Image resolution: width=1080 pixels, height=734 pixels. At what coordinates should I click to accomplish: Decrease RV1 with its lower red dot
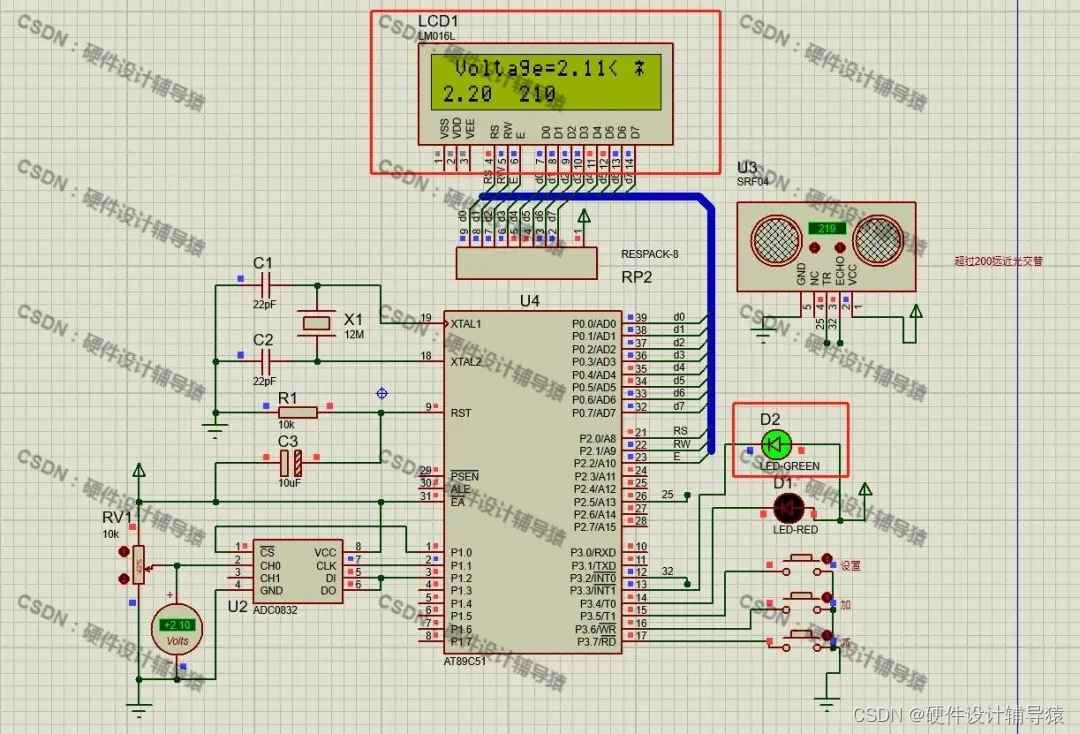124,578
